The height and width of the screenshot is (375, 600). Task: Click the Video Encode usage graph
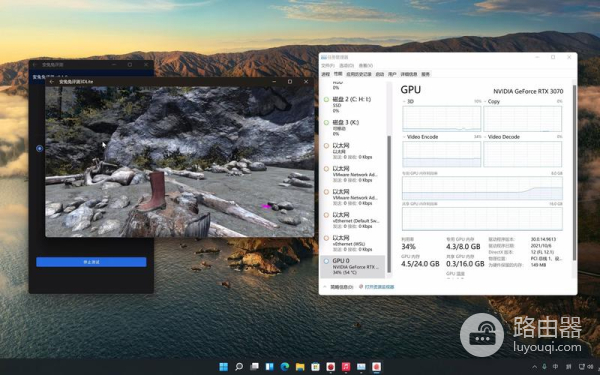pos(442,154)
